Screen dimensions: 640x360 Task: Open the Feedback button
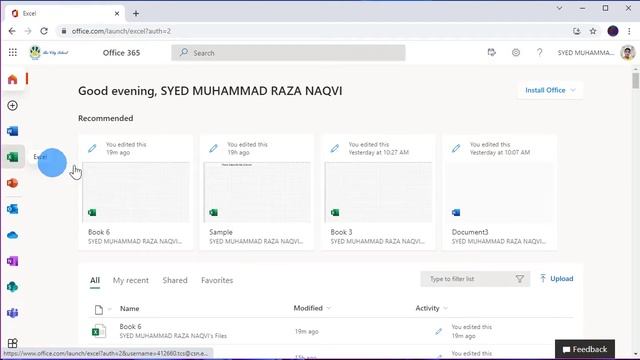584,349
